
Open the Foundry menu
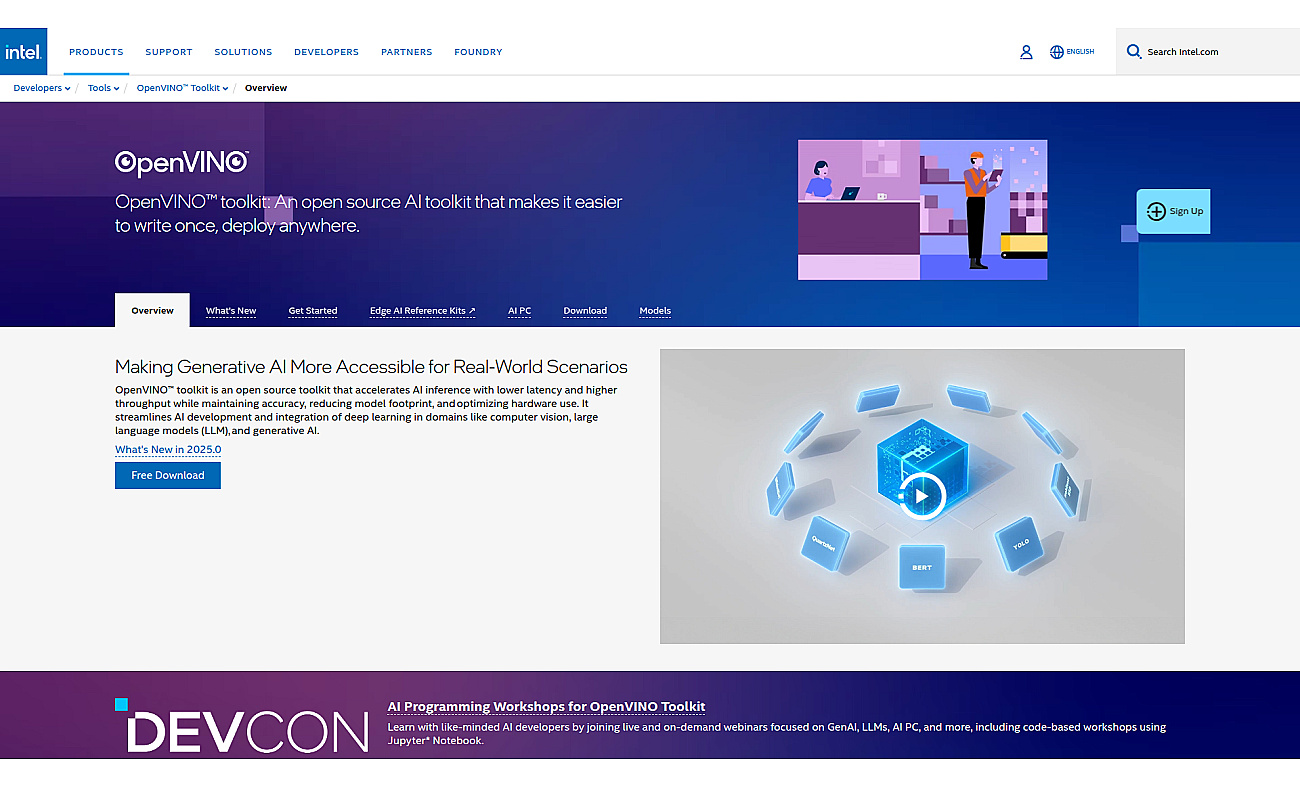478,52
